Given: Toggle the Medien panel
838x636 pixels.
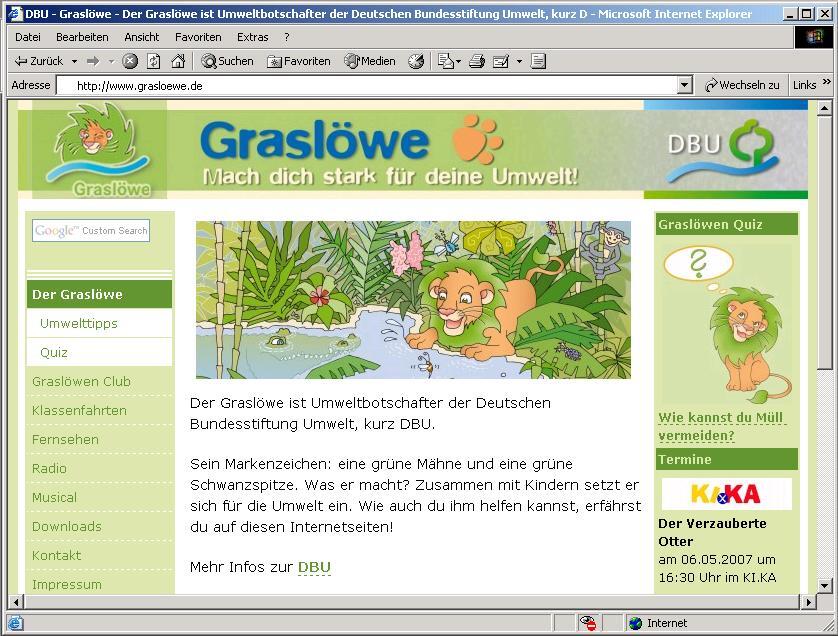Looking at the screenshot, I should coord(370,60).
